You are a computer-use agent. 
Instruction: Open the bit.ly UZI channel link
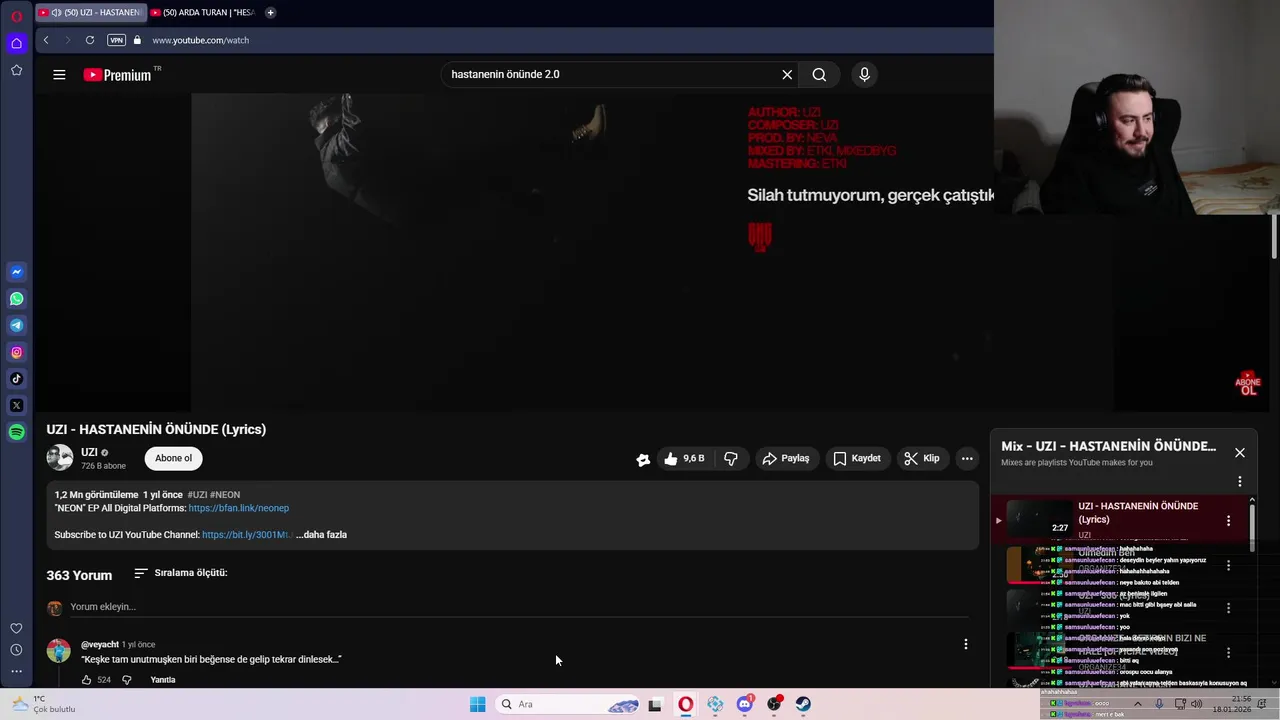point(246,535)
